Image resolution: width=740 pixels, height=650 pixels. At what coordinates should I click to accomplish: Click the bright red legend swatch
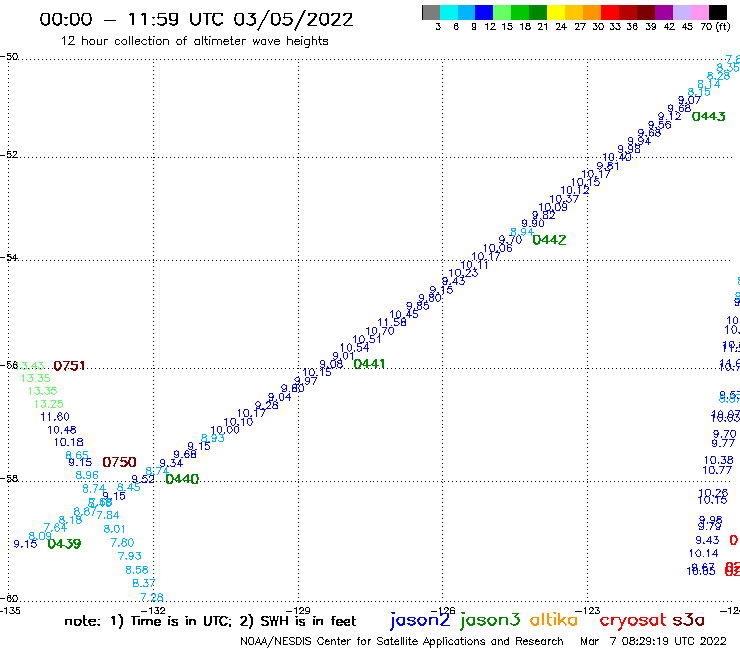610,12
